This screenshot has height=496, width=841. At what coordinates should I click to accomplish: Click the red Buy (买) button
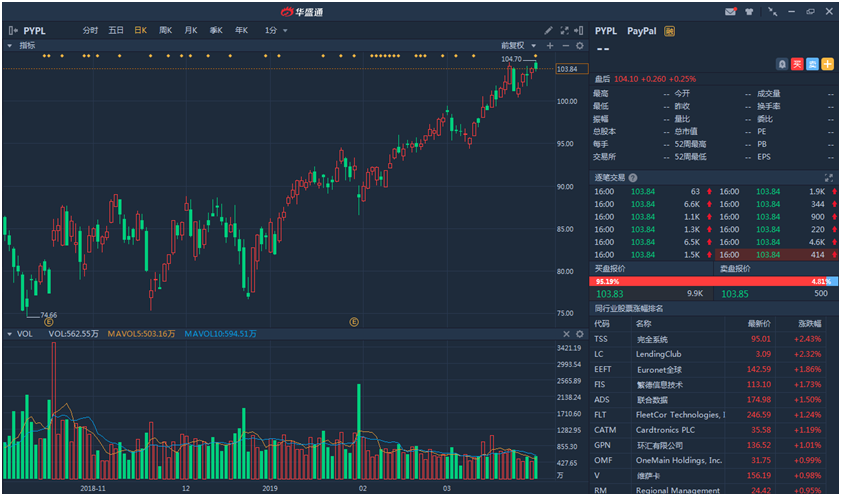click(797, 64)
